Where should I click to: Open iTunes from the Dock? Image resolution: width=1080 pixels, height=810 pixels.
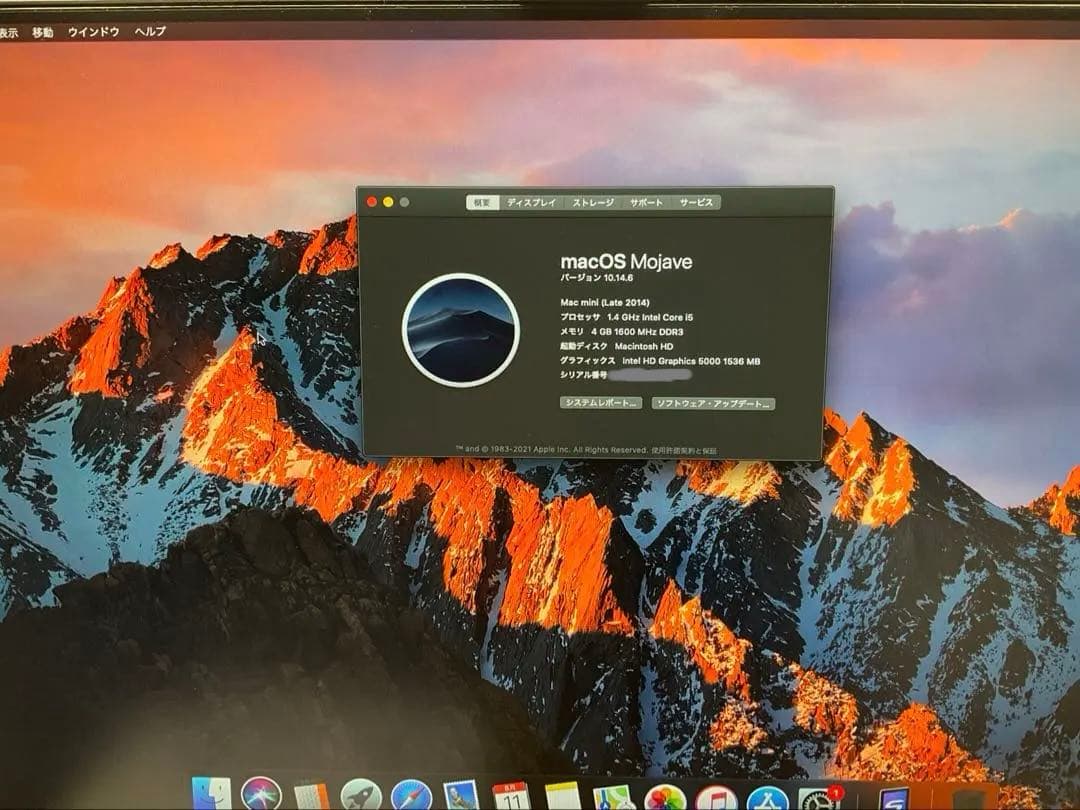pyautogui.click(x=714, y=795)
